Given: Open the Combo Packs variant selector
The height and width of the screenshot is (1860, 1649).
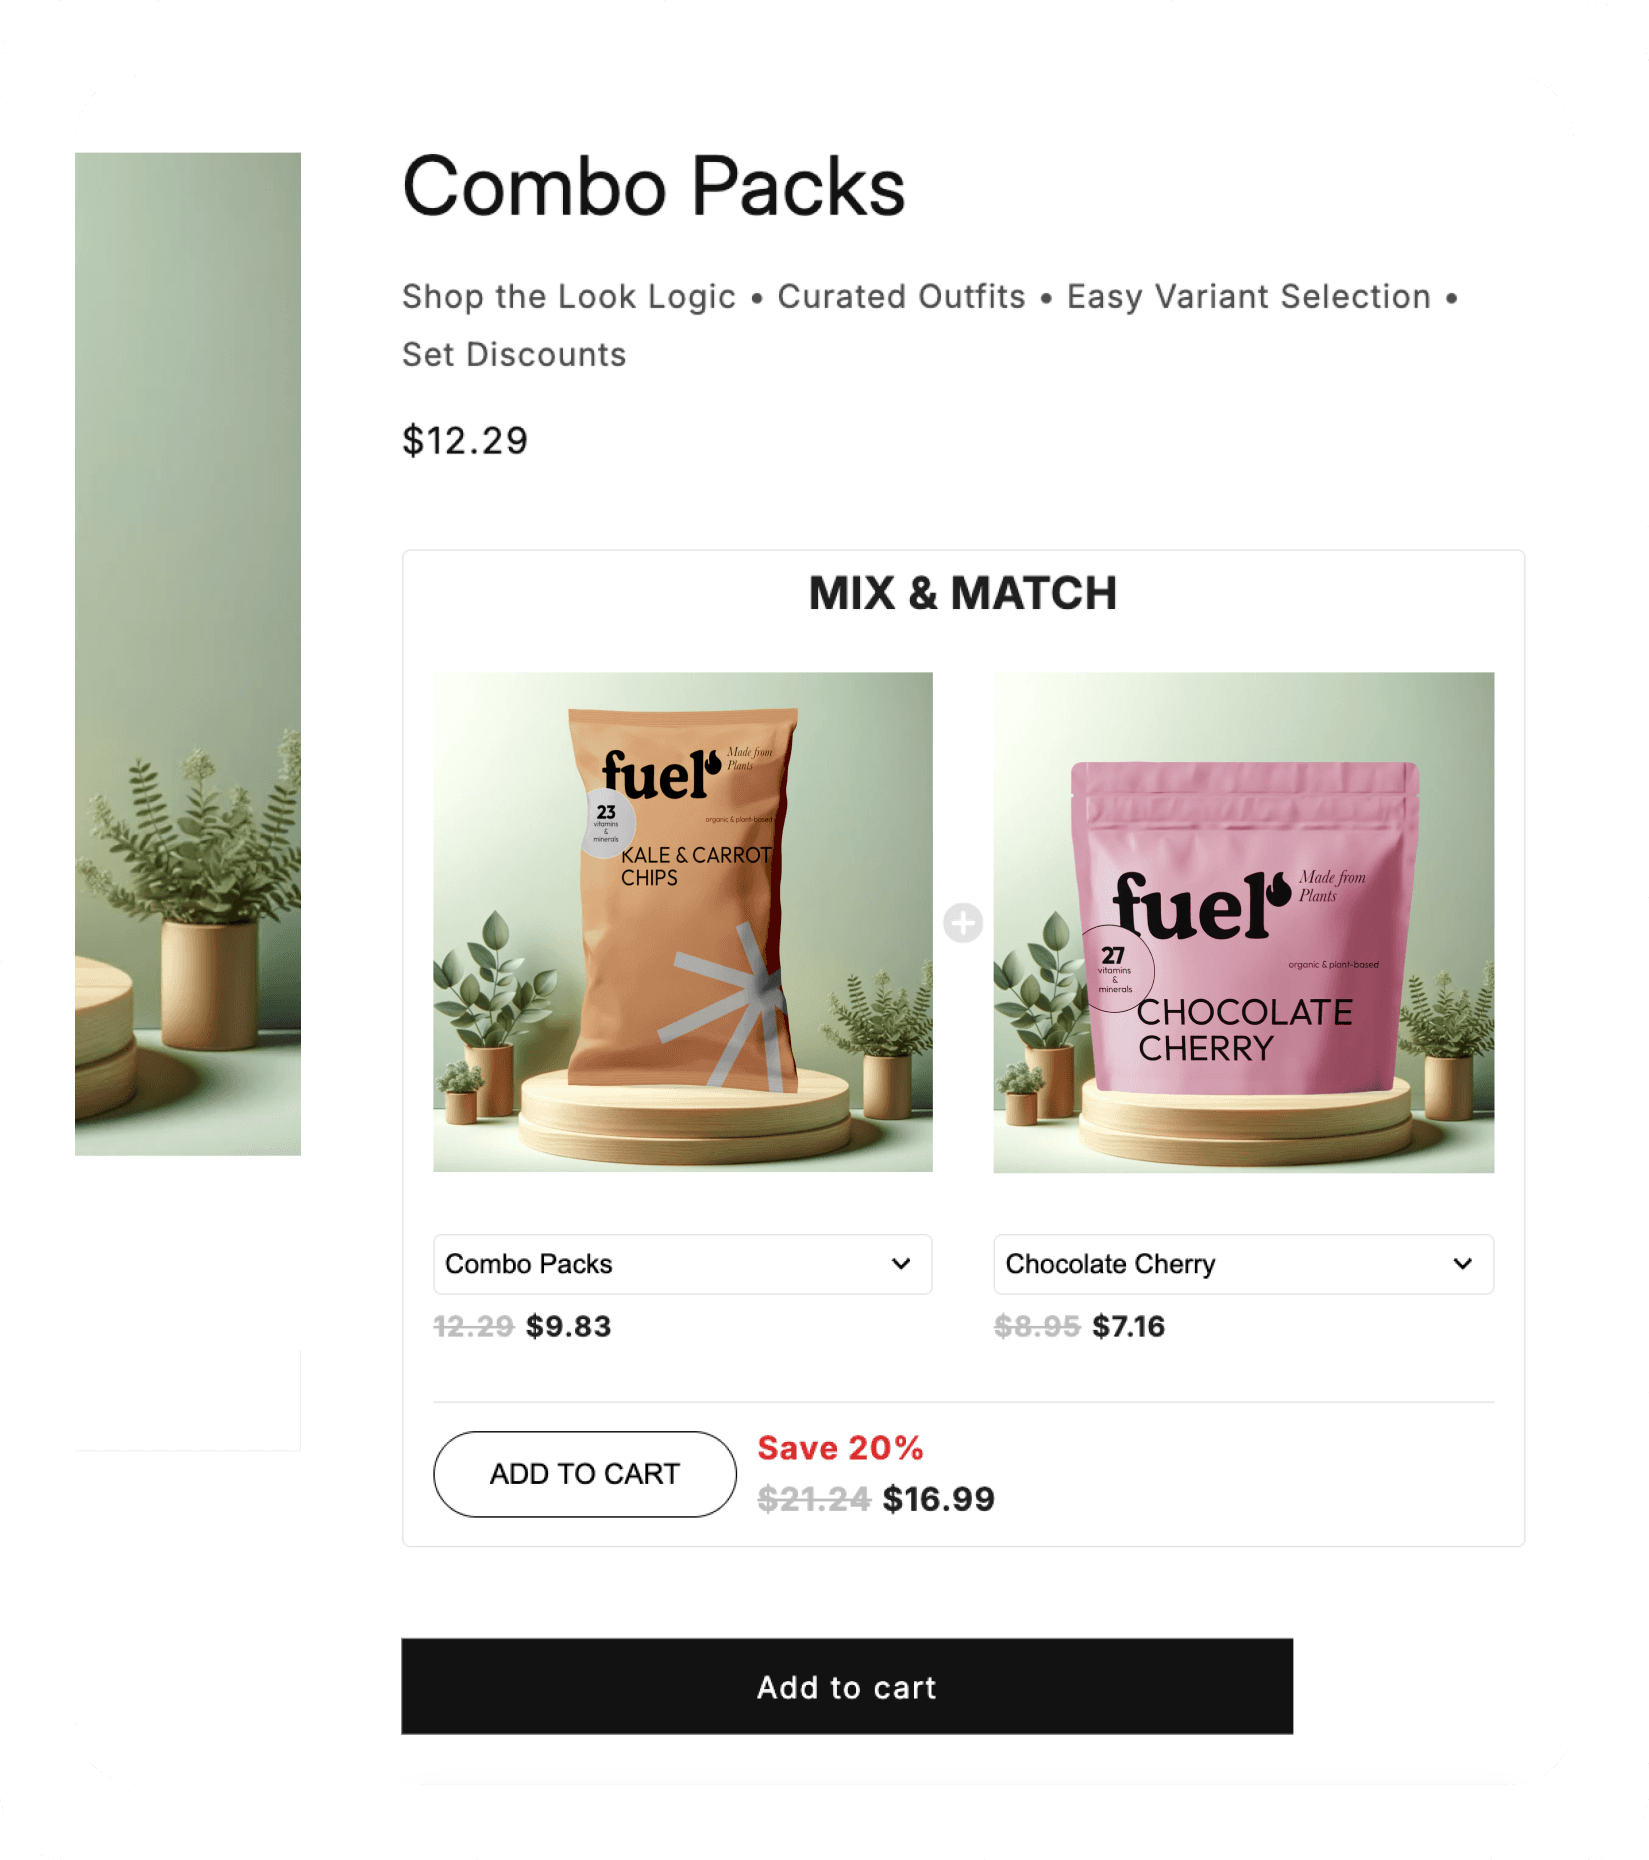Looking at the screenshot, I should click(x=682, y=1264).
